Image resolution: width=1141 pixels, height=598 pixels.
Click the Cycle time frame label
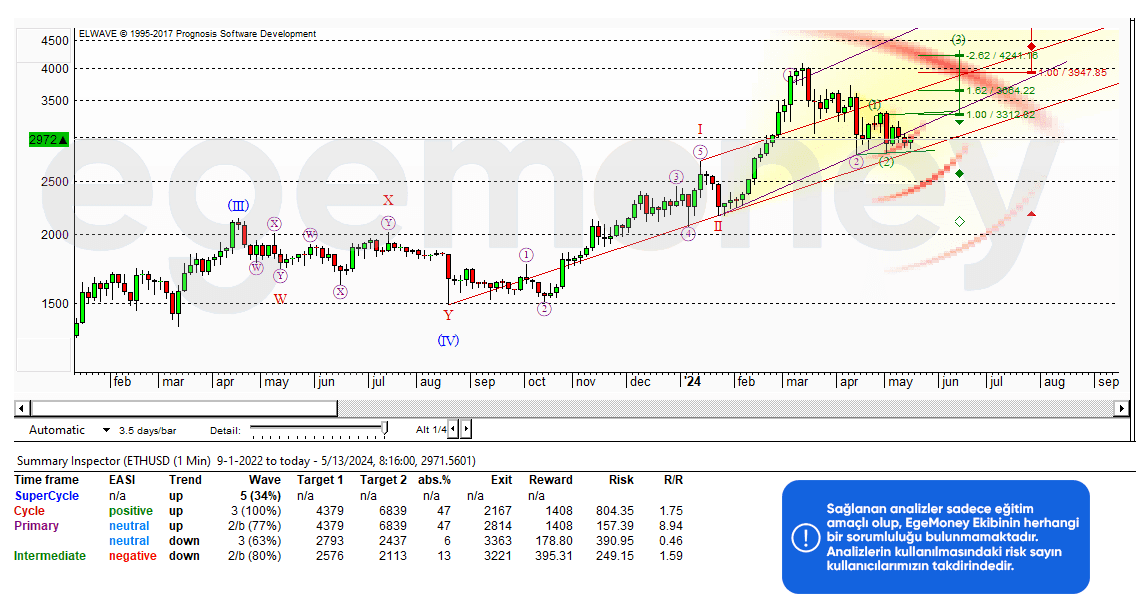[29, 510]
